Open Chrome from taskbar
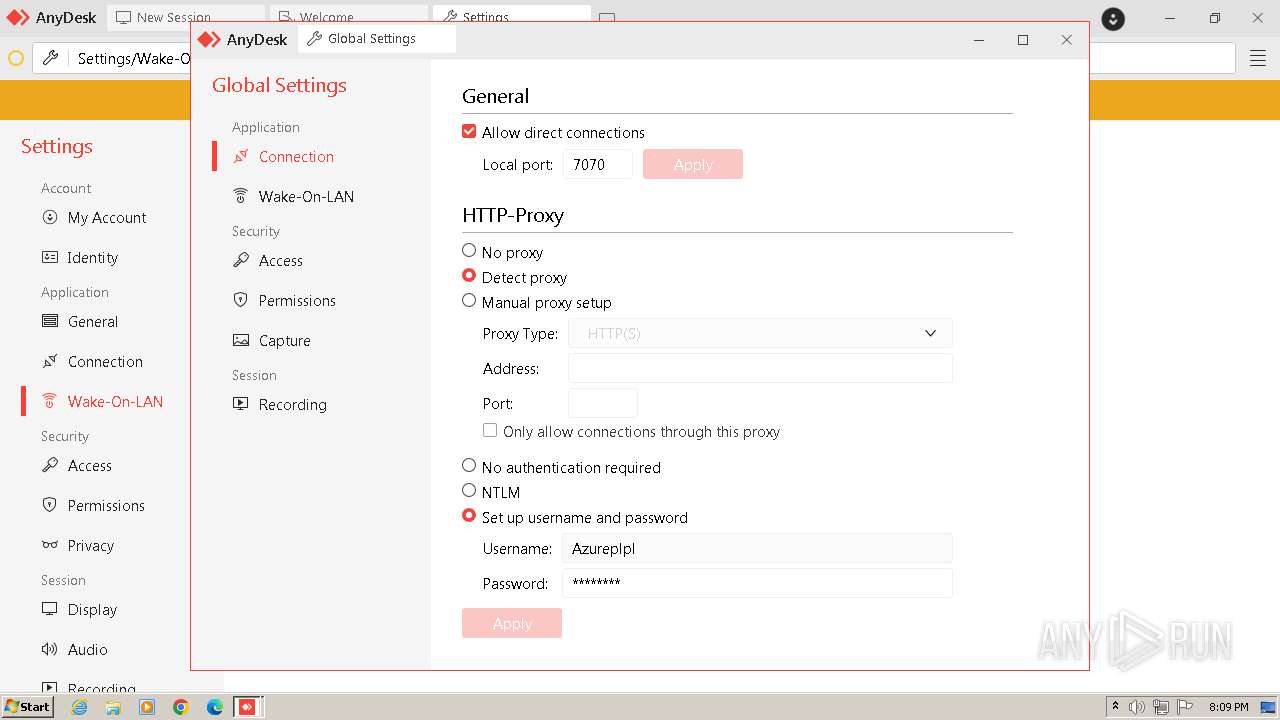This screenshot has width=1280, height=720. (x=180, y=707)
